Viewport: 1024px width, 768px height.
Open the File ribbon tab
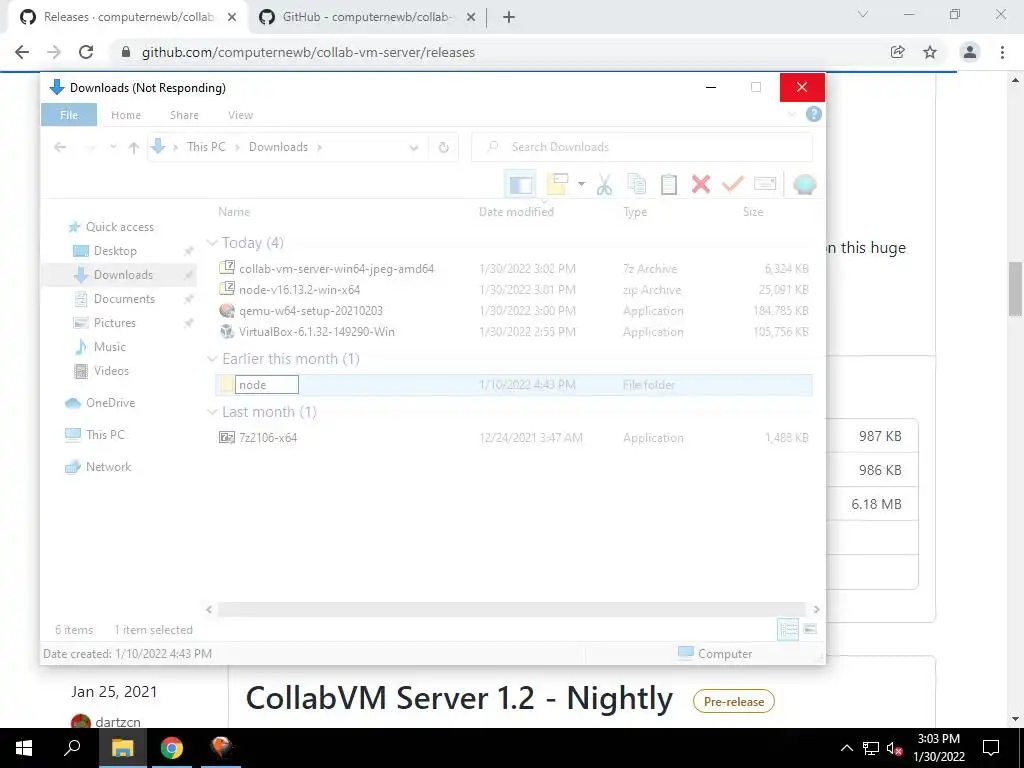(69, 115)
